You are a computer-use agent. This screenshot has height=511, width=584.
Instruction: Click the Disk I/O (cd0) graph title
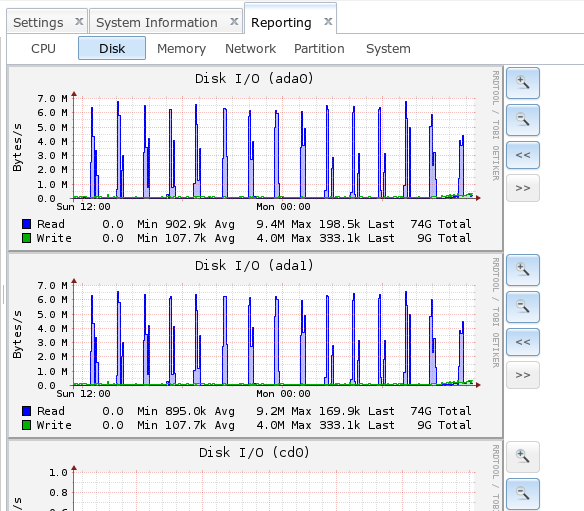[254, 453]
